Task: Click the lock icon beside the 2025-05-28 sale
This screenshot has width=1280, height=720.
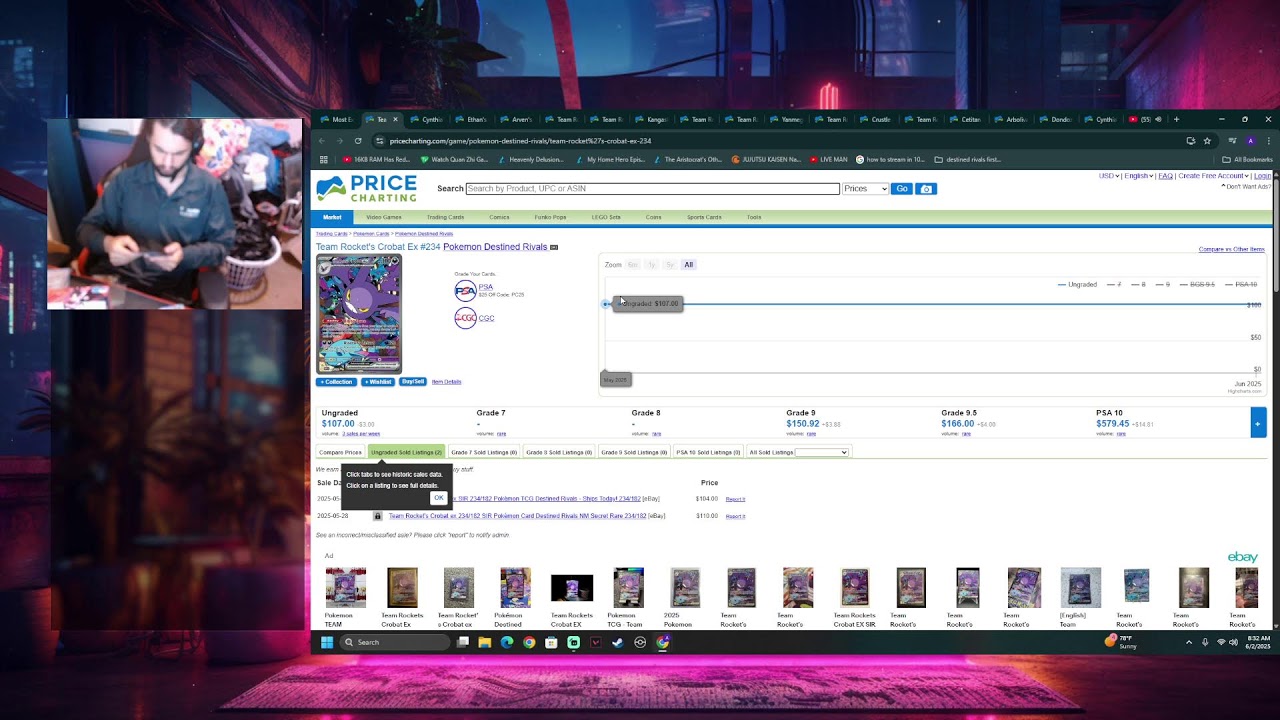Action: (x=377, y=516)
